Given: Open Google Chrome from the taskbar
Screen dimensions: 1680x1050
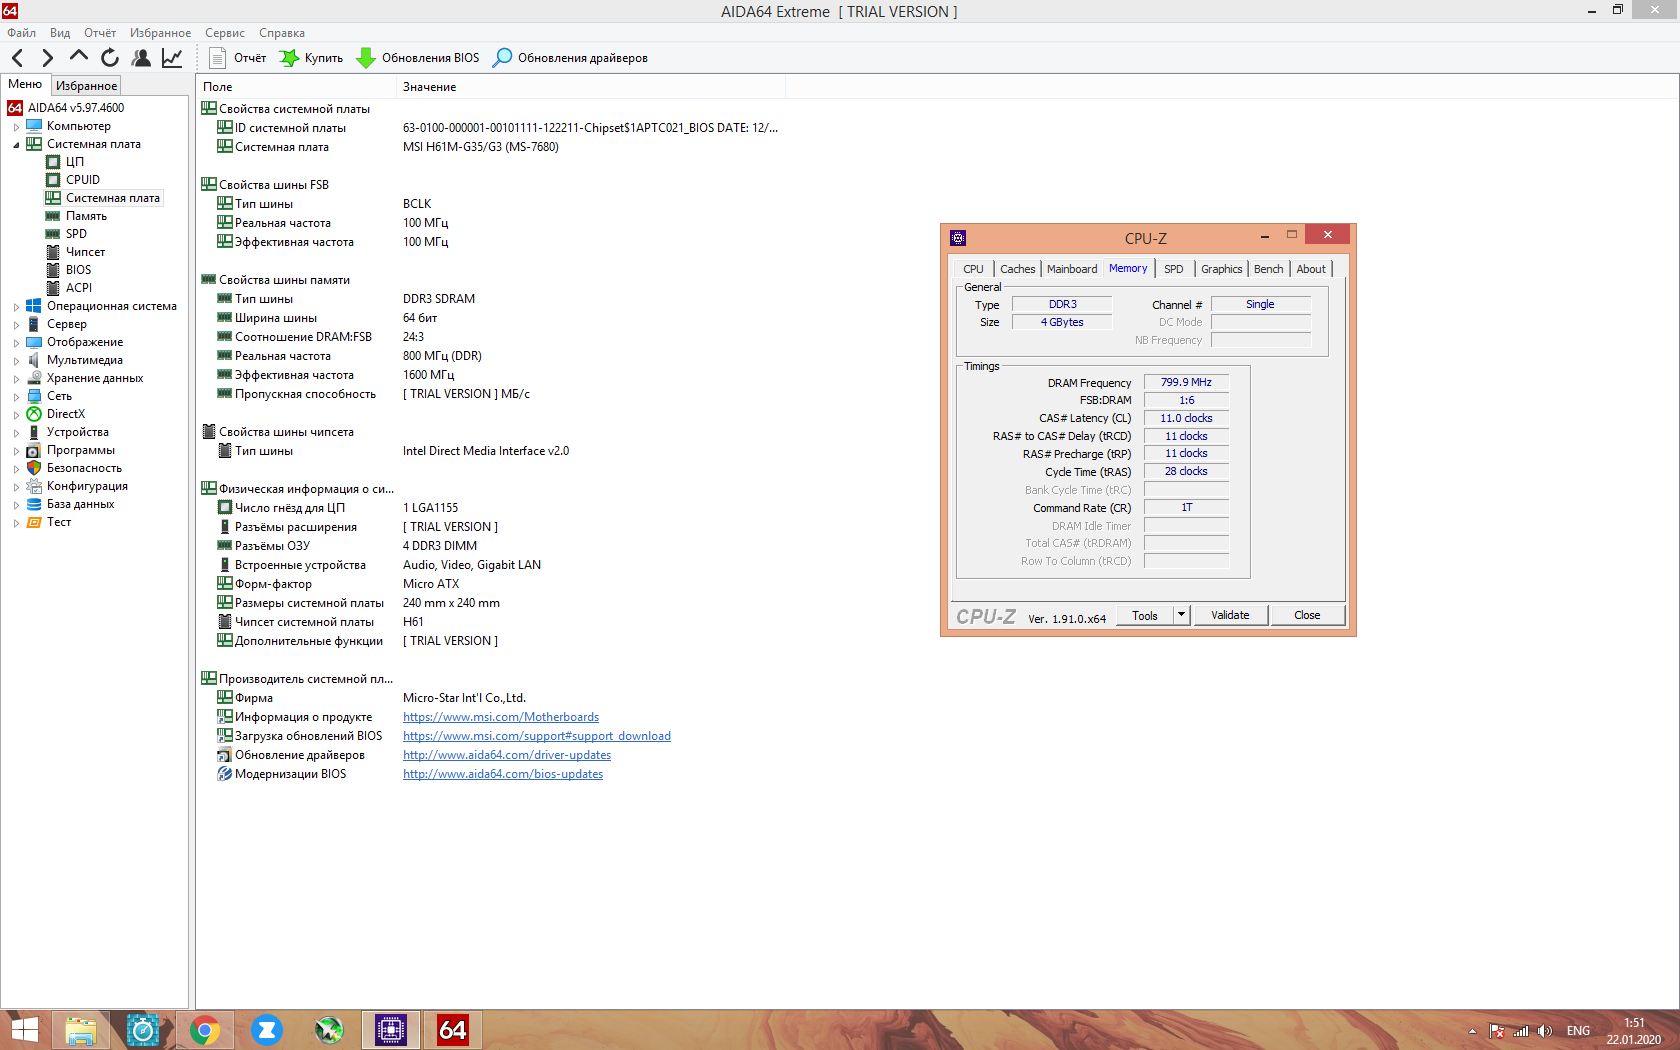Looking at the screenshot, I should [205, 1030].
